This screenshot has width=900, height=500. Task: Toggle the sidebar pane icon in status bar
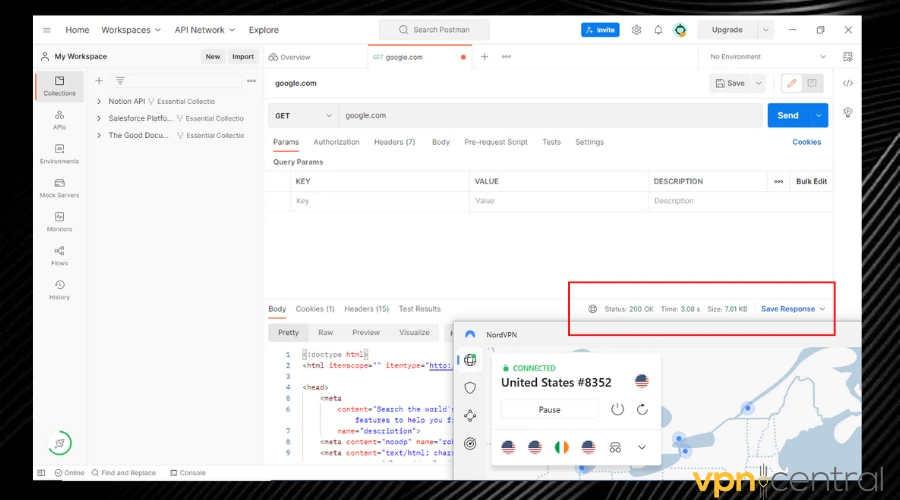[41, 473]
